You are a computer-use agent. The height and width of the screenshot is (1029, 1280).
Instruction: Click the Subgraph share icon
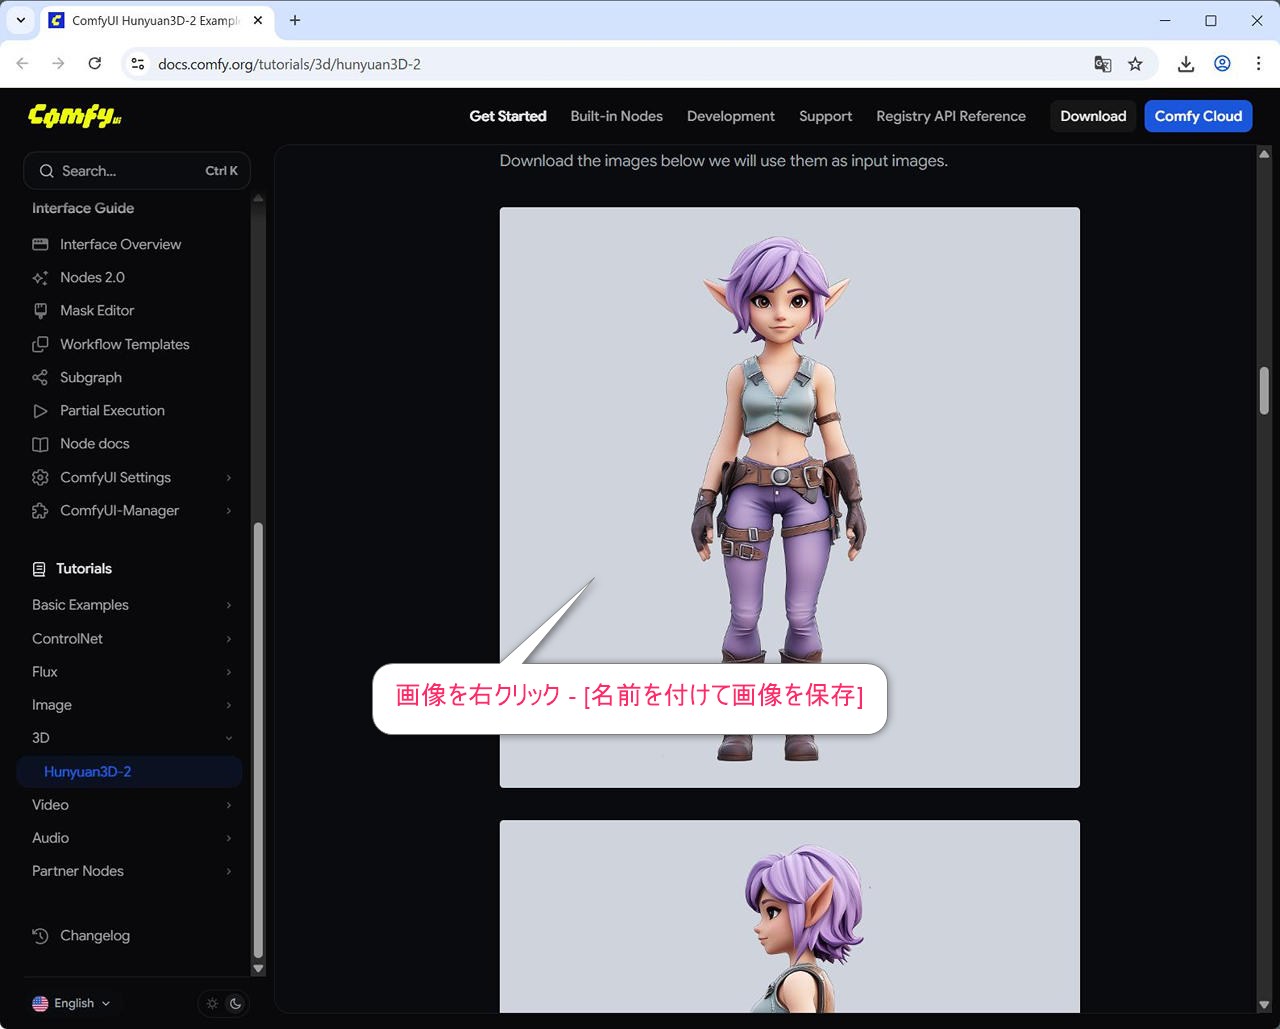tap(40, 378)
